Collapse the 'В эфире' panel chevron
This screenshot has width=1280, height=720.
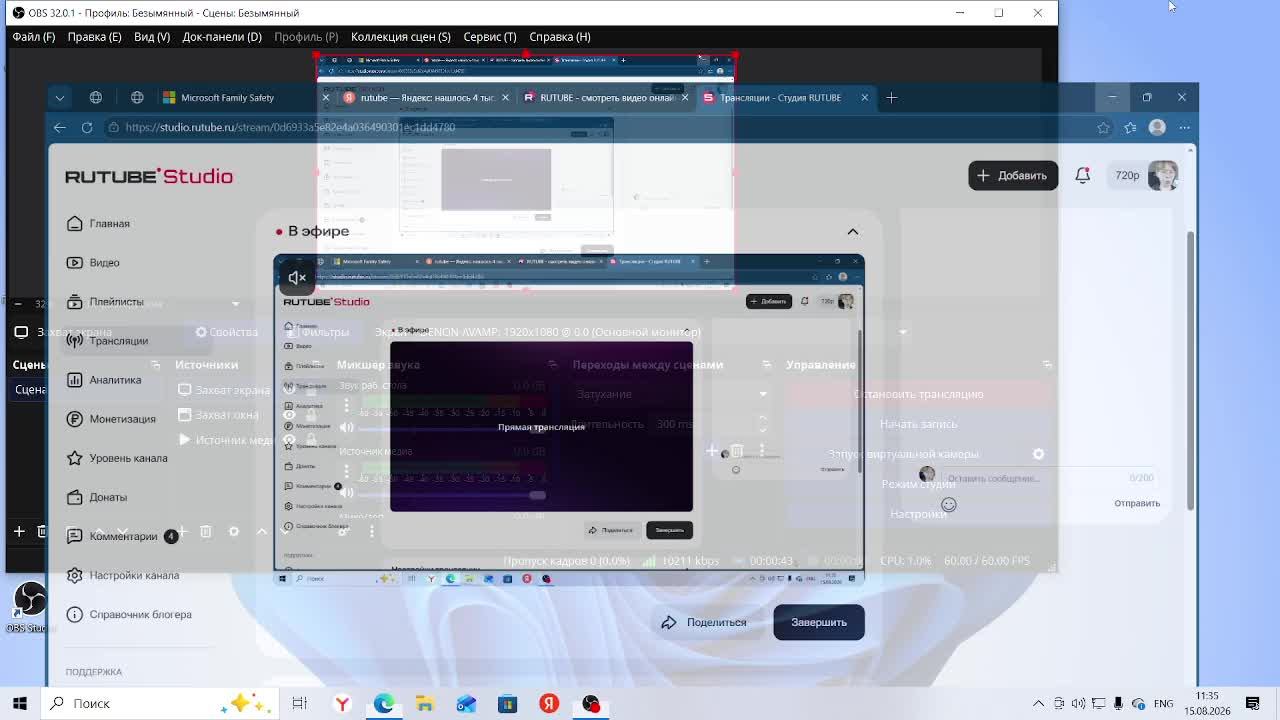tap(853, 231)
